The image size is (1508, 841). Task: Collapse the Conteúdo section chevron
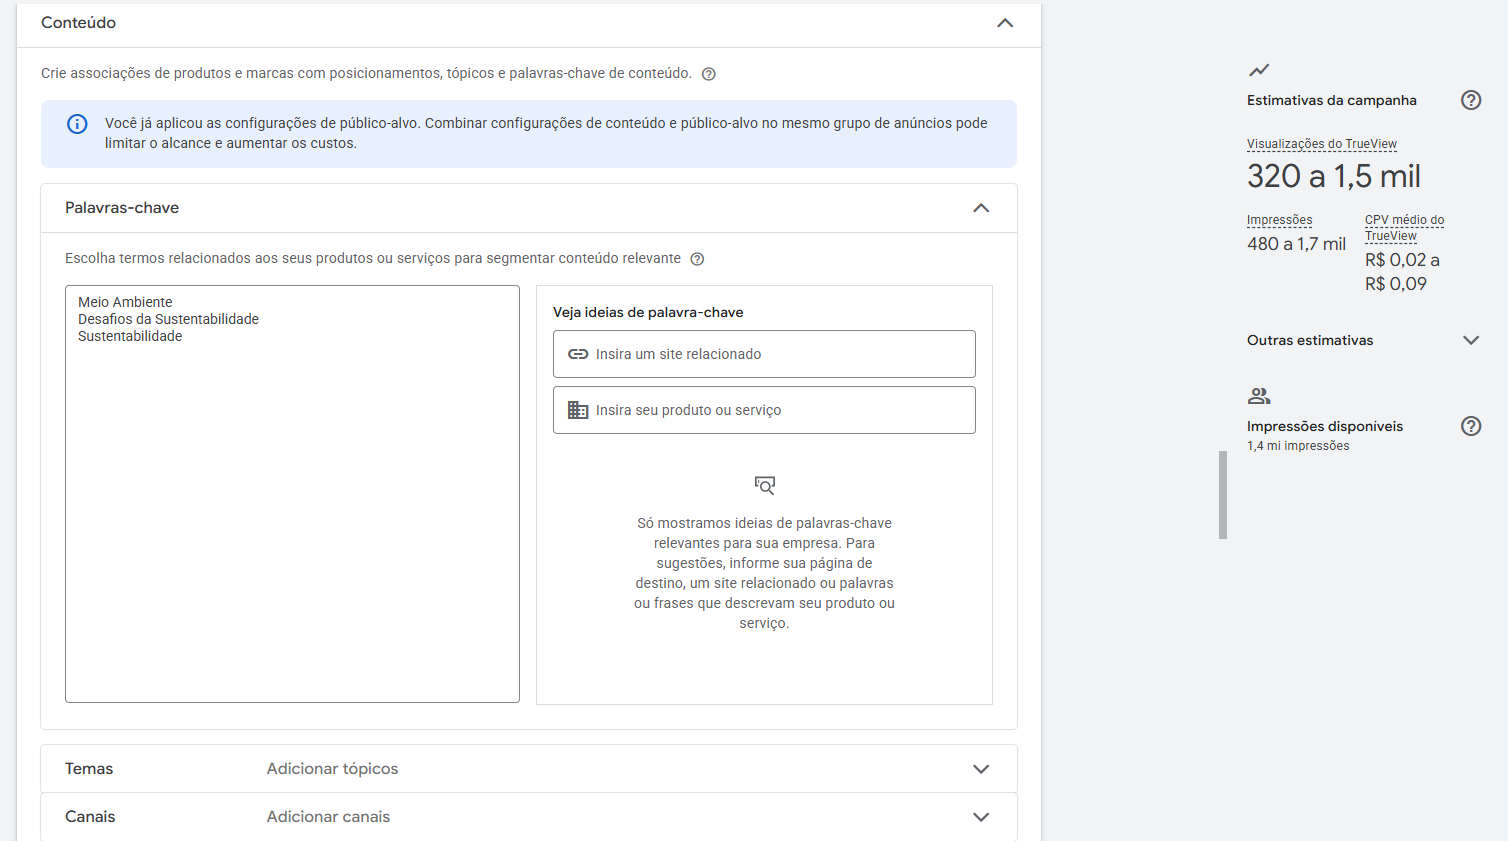tap(1005, 23)
